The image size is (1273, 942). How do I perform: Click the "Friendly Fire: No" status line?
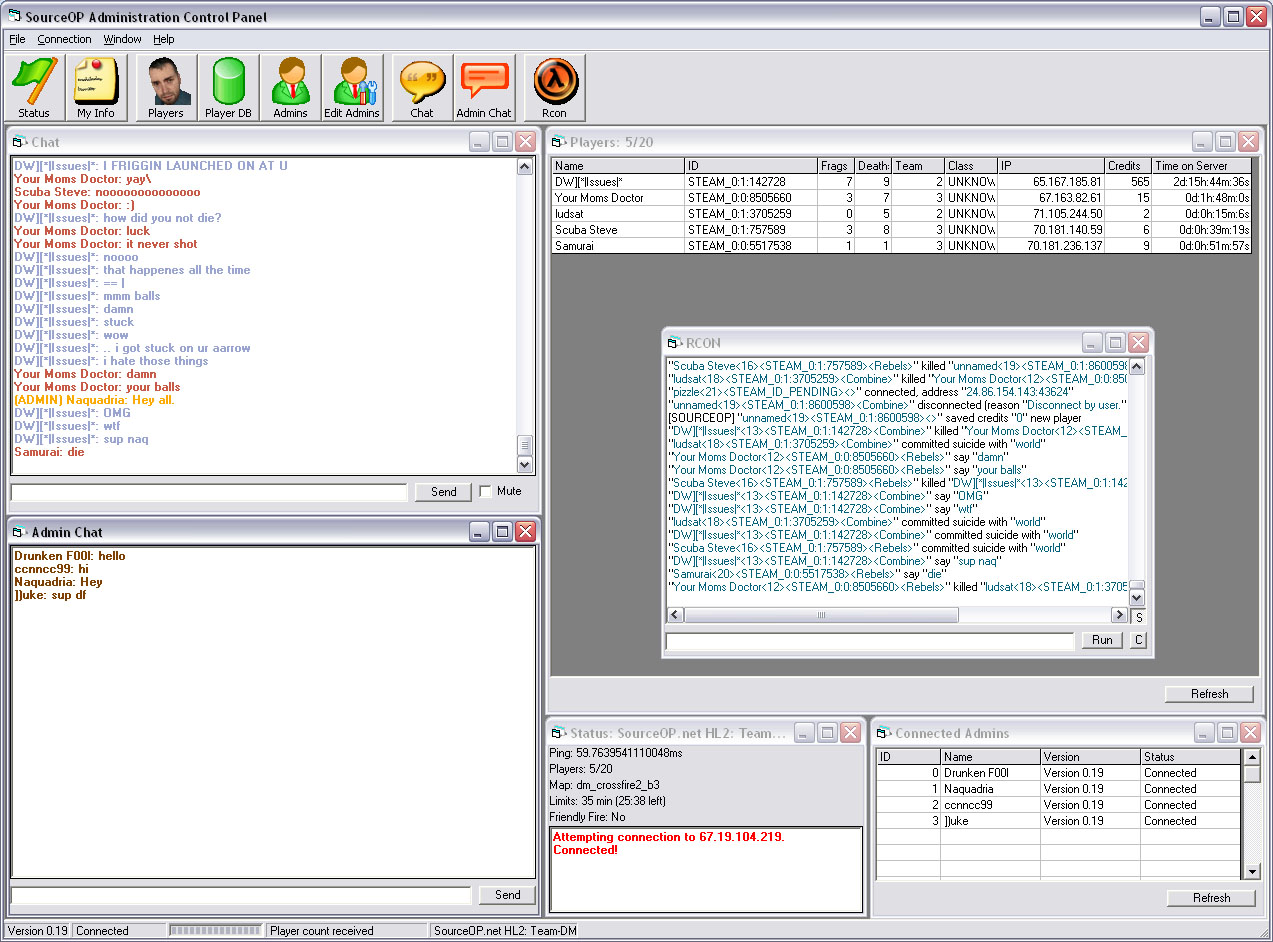click(588, 817)
